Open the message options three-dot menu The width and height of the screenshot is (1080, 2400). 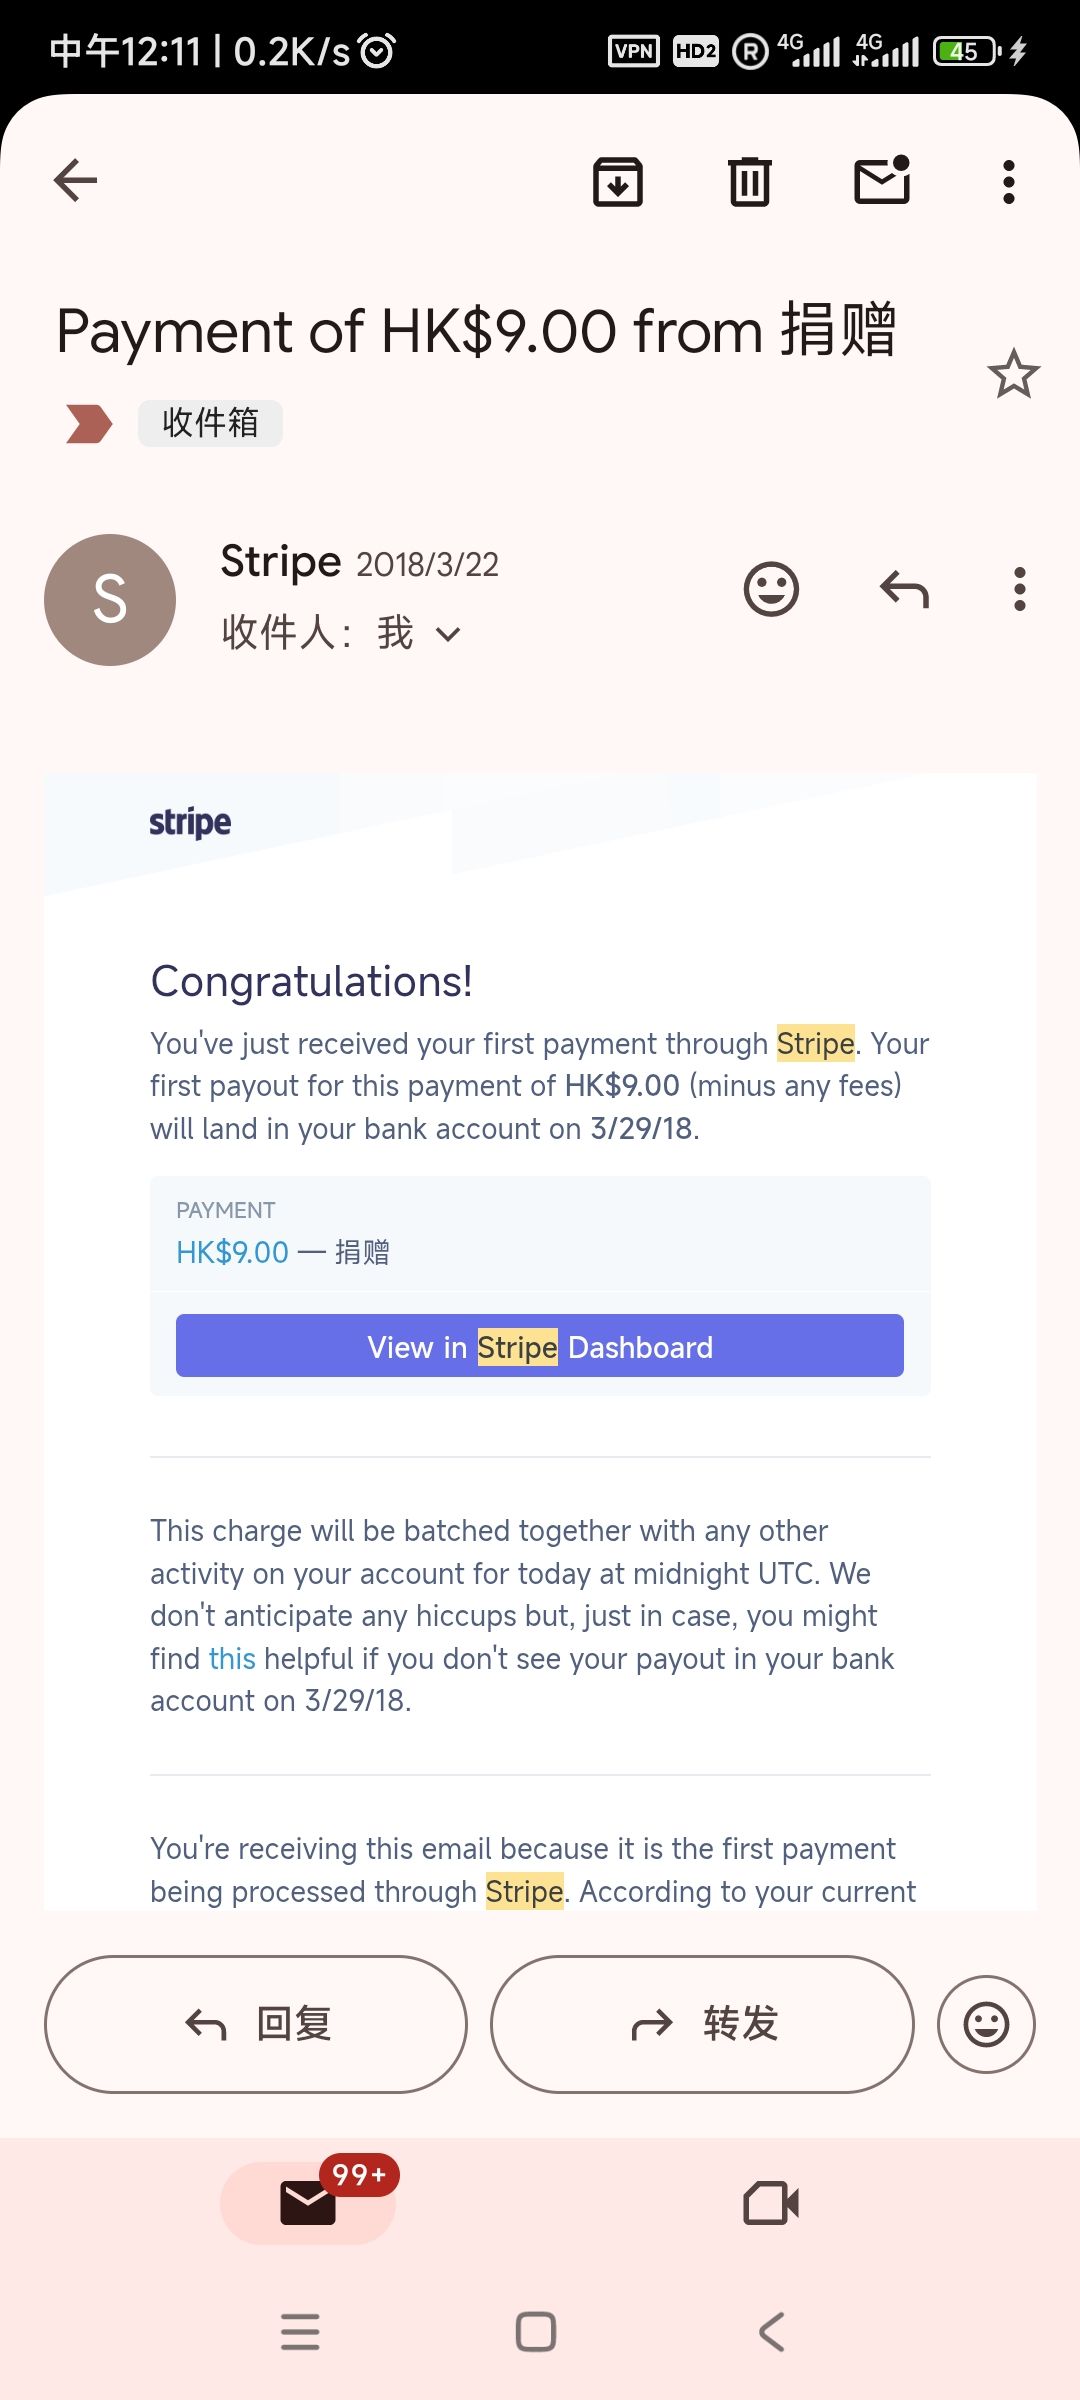(x=1020, y=589)
